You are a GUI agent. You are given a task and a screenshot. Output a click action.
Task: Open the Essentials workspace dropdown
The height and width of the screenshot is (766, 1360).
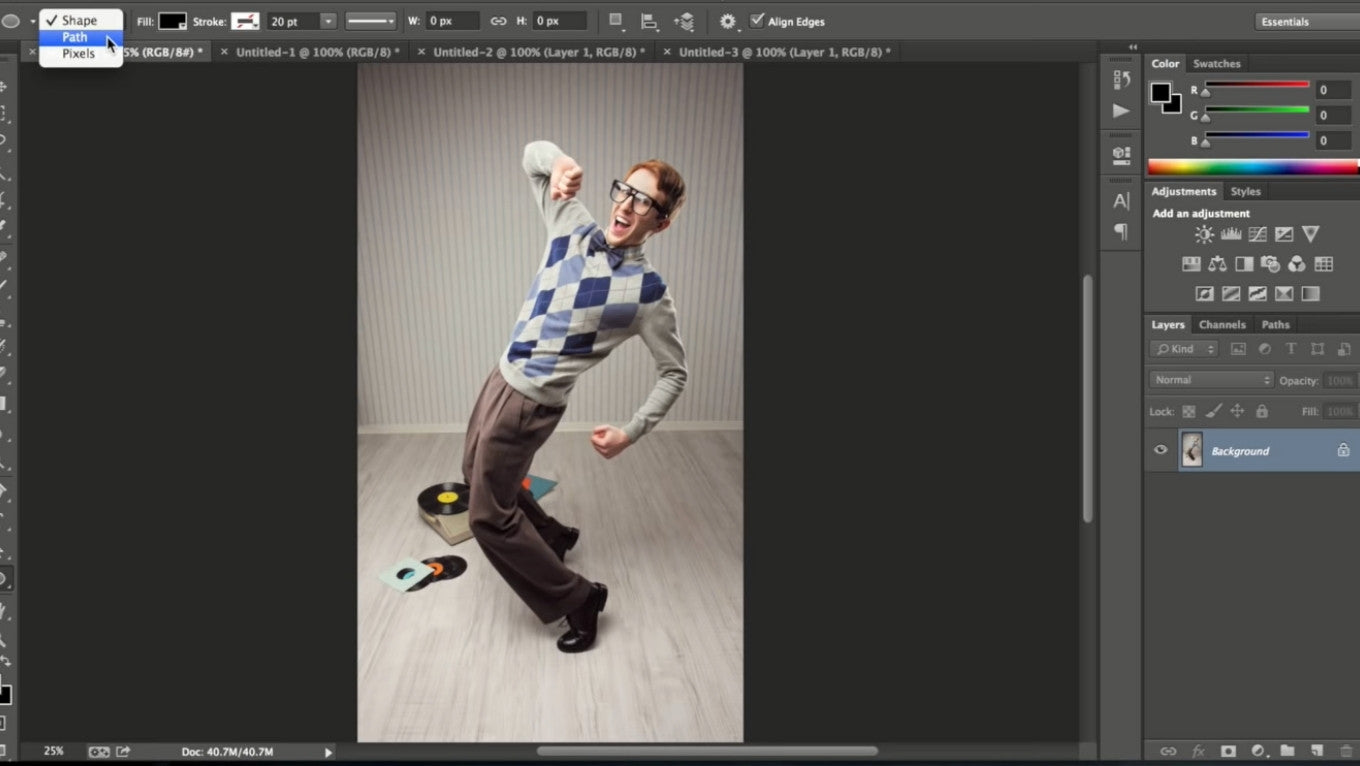(1306, 22)
